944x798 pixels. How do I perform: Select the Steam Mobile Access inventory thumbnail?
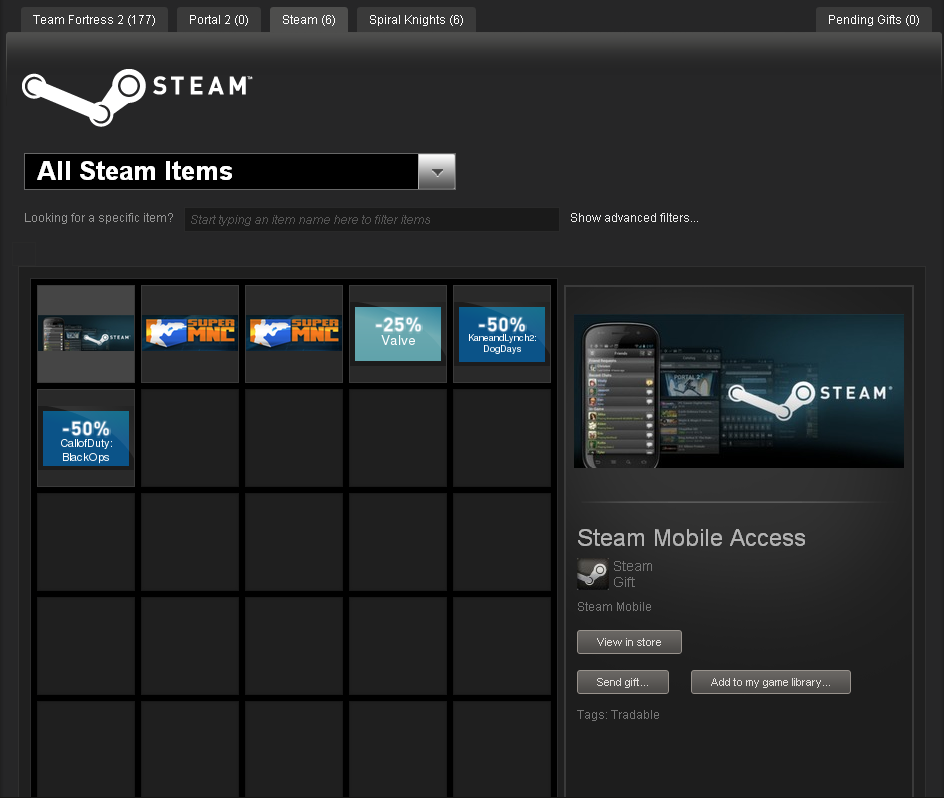tap(85, 332)
